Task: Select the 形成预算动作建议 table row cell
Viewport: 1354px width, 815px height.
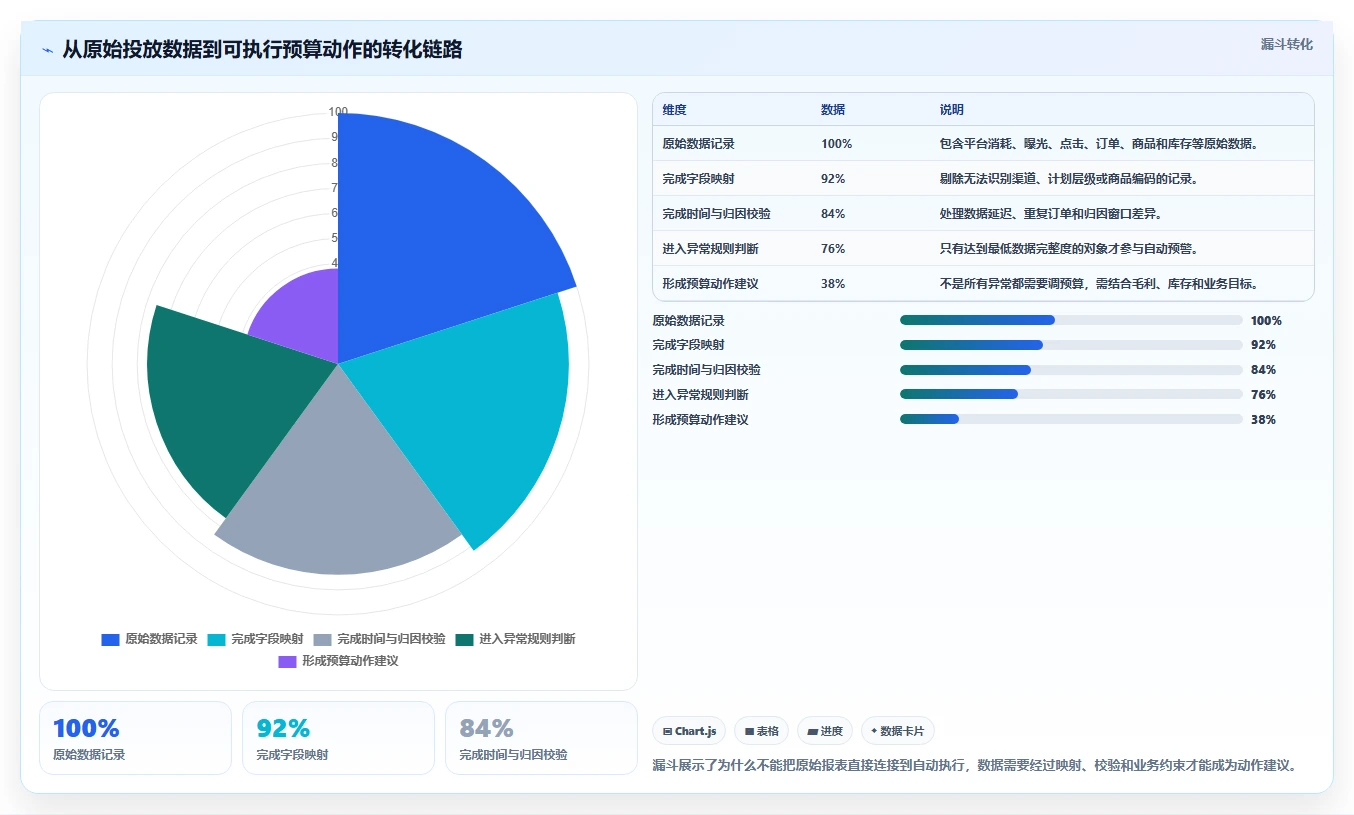Action: pyautogui.click(x=710, y=284)
